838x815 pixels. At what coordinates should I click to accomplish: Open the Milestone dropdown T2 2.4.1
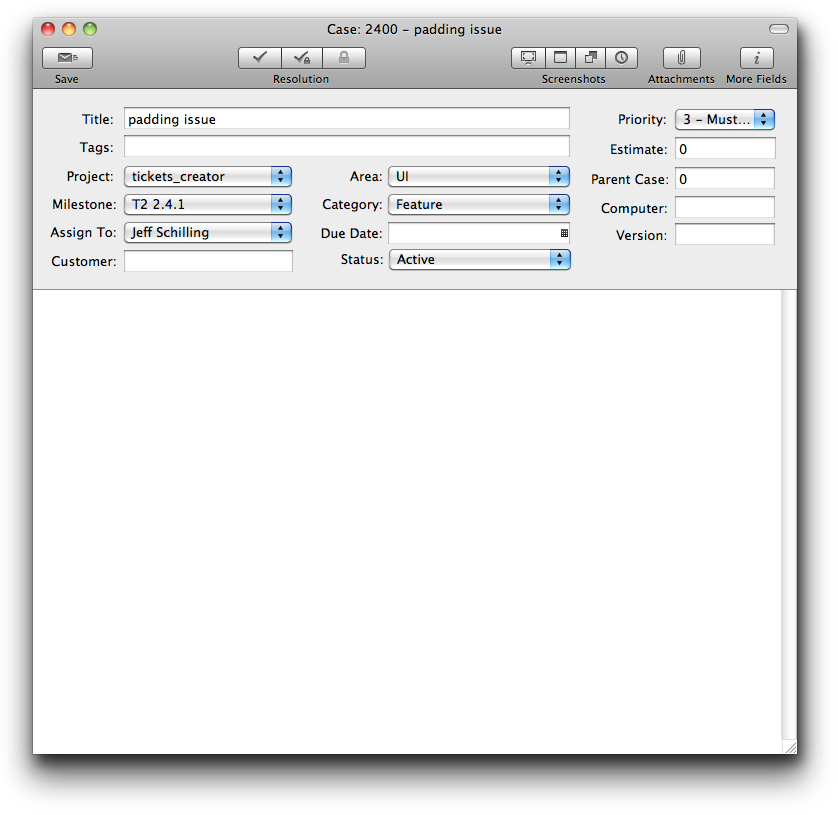[x=208, y=204]
